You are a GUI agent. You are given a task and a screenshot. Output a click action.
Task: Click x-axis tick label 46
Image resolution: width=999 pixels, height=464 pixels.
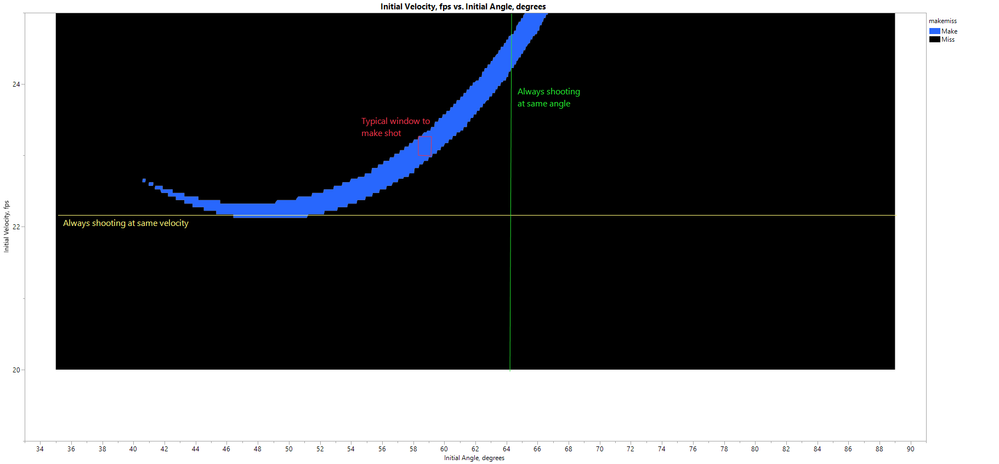227,448
